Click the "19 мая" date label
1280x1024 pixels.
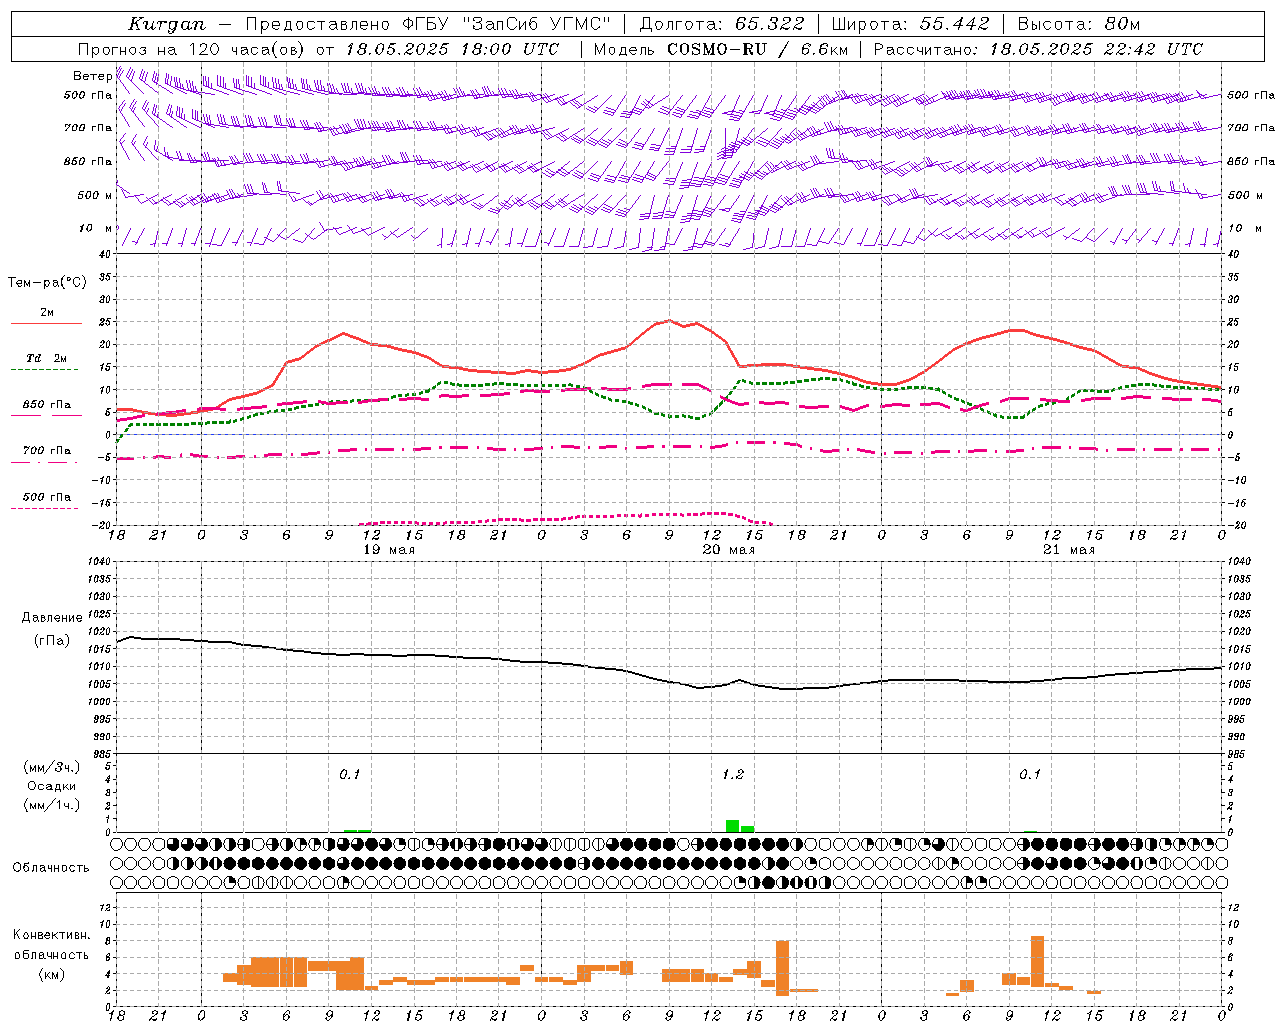click(x=388, y=550)
